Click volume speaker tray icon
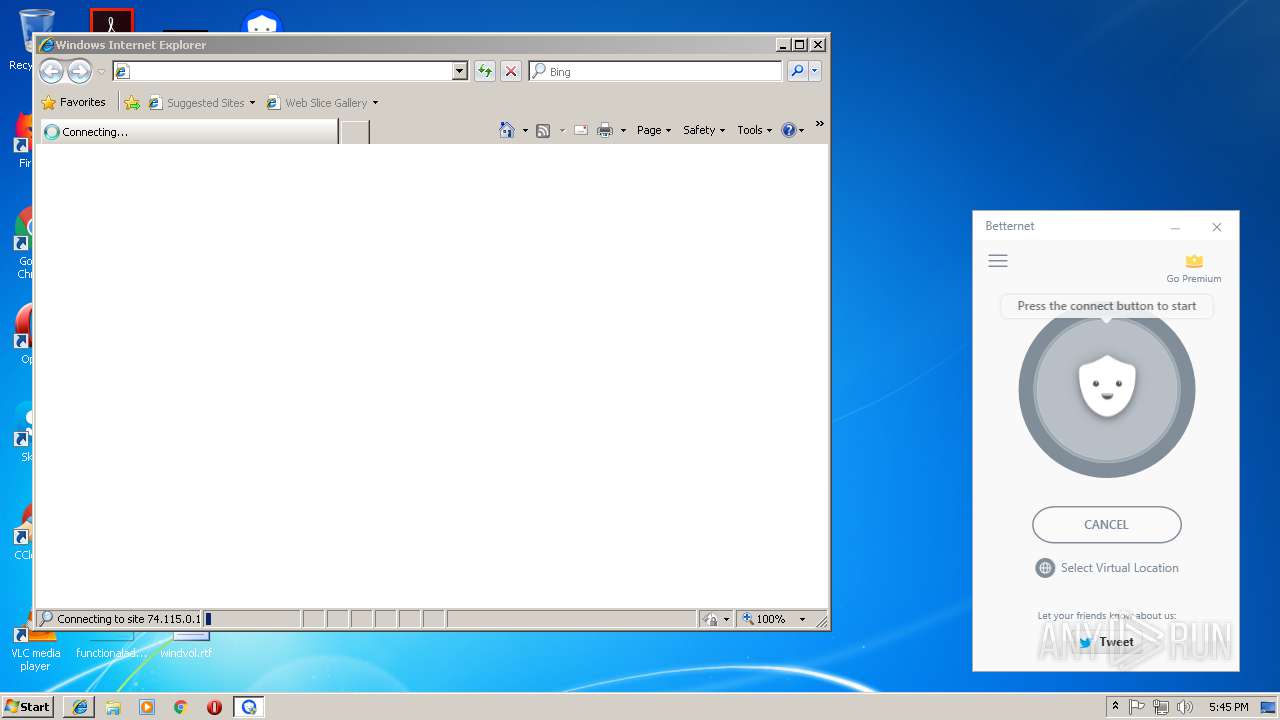Screen dimensions: 1280x720 coord(1185,707)
